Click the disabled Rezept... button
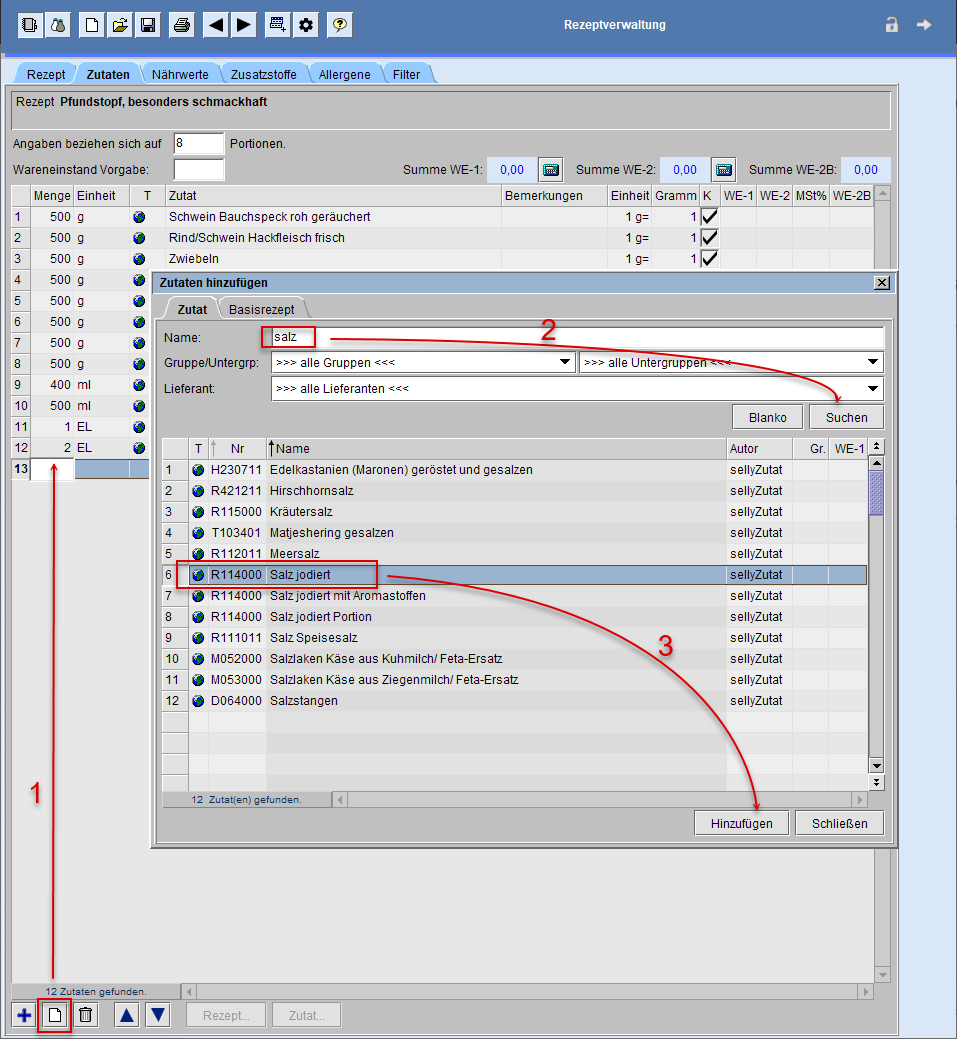Viewport: 957px width, 1039px height. tap(226, 1015)
